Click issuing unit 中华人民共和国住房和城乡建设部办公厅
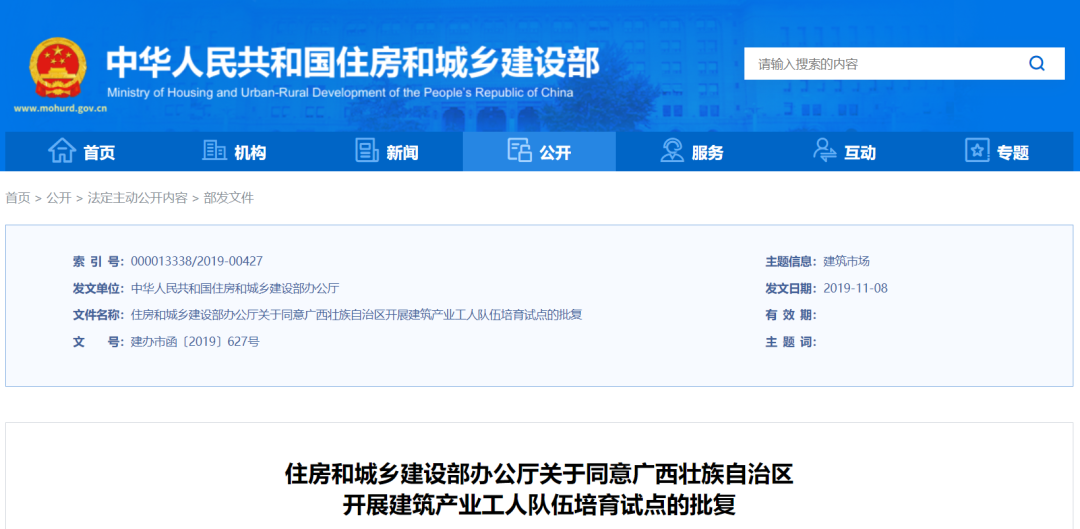Viewport: 1080px width, 529px height. coord(235,289)
